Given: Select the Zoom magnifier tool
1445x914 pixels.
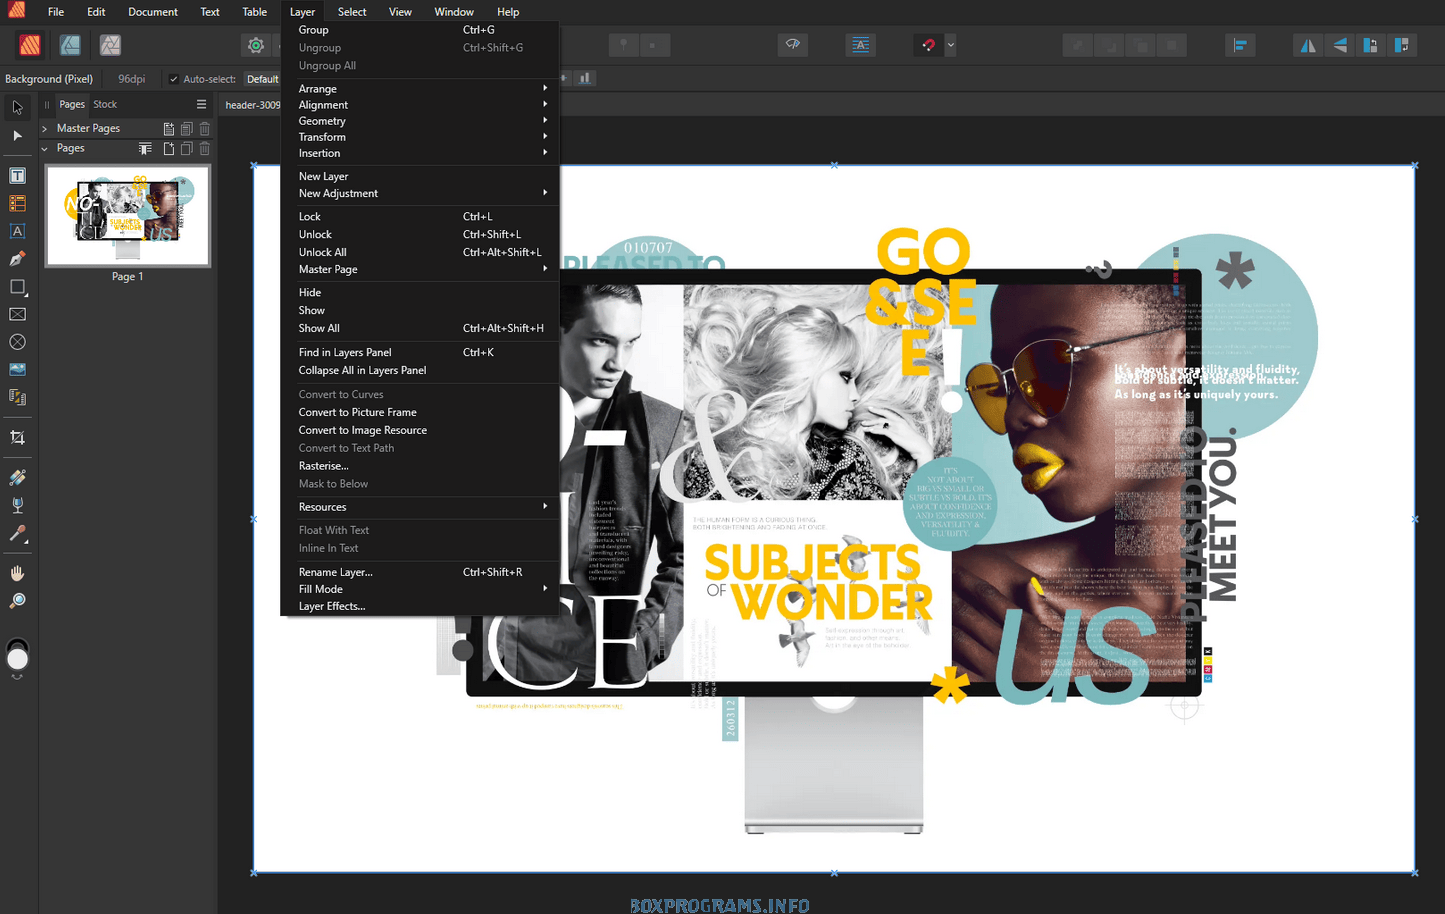Looking at the screenshot, I should (17, 601).
